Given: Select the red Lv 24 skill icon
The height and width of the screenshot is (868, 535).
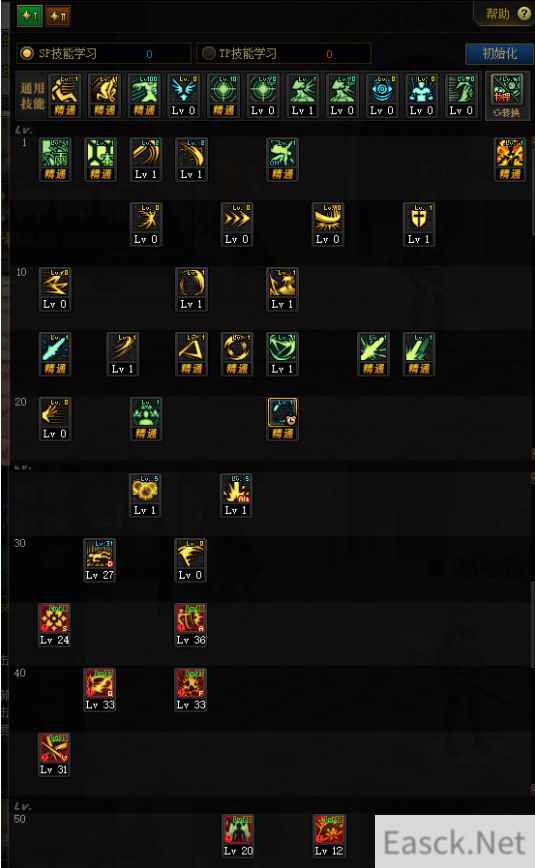Looking at the screenshot, I should click(54, 625).
